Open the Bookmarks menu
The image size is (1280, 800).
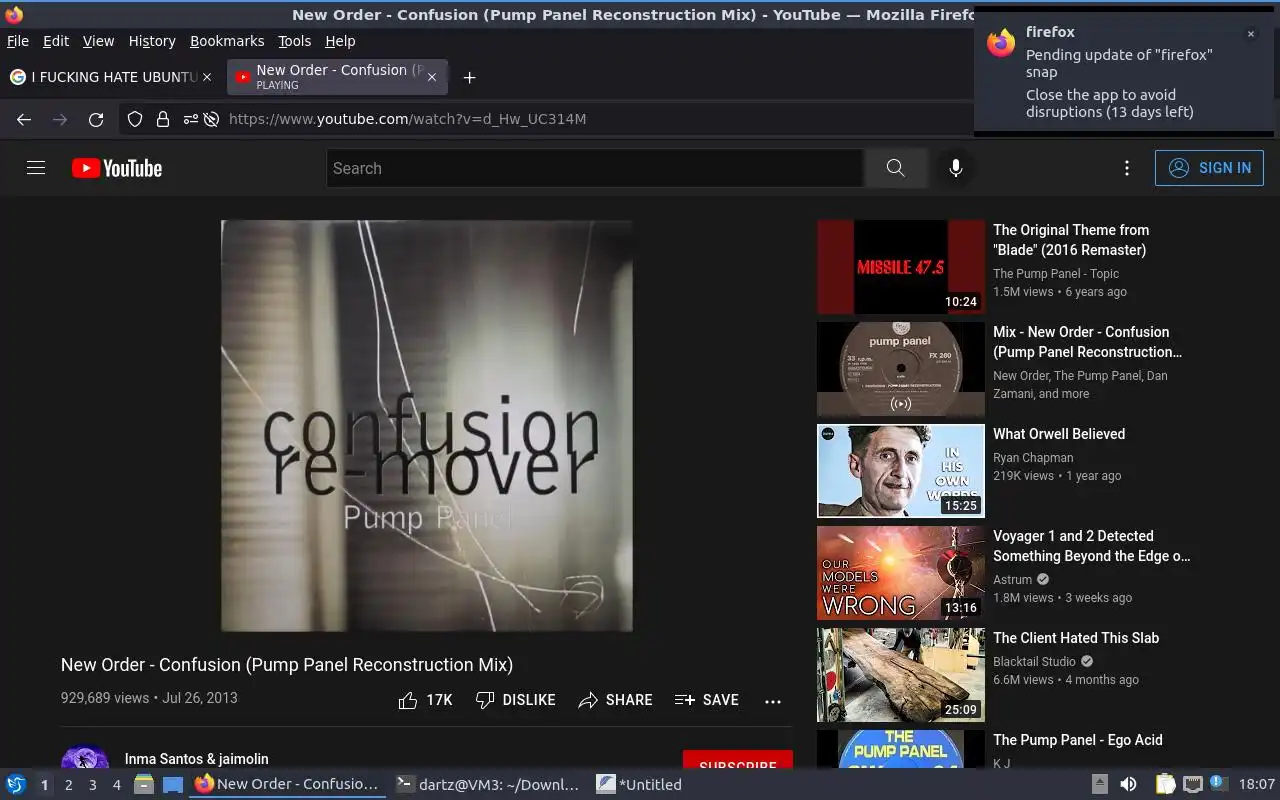[x=227, y=41]
